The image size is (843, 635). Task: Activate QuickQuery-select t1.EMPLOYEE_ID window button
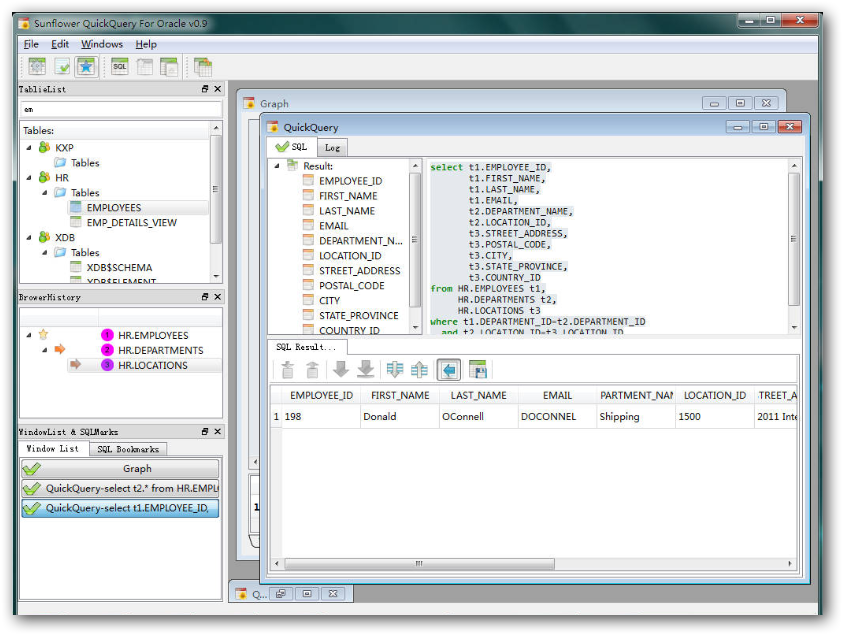pyautogui.click(x=120, y=508)
